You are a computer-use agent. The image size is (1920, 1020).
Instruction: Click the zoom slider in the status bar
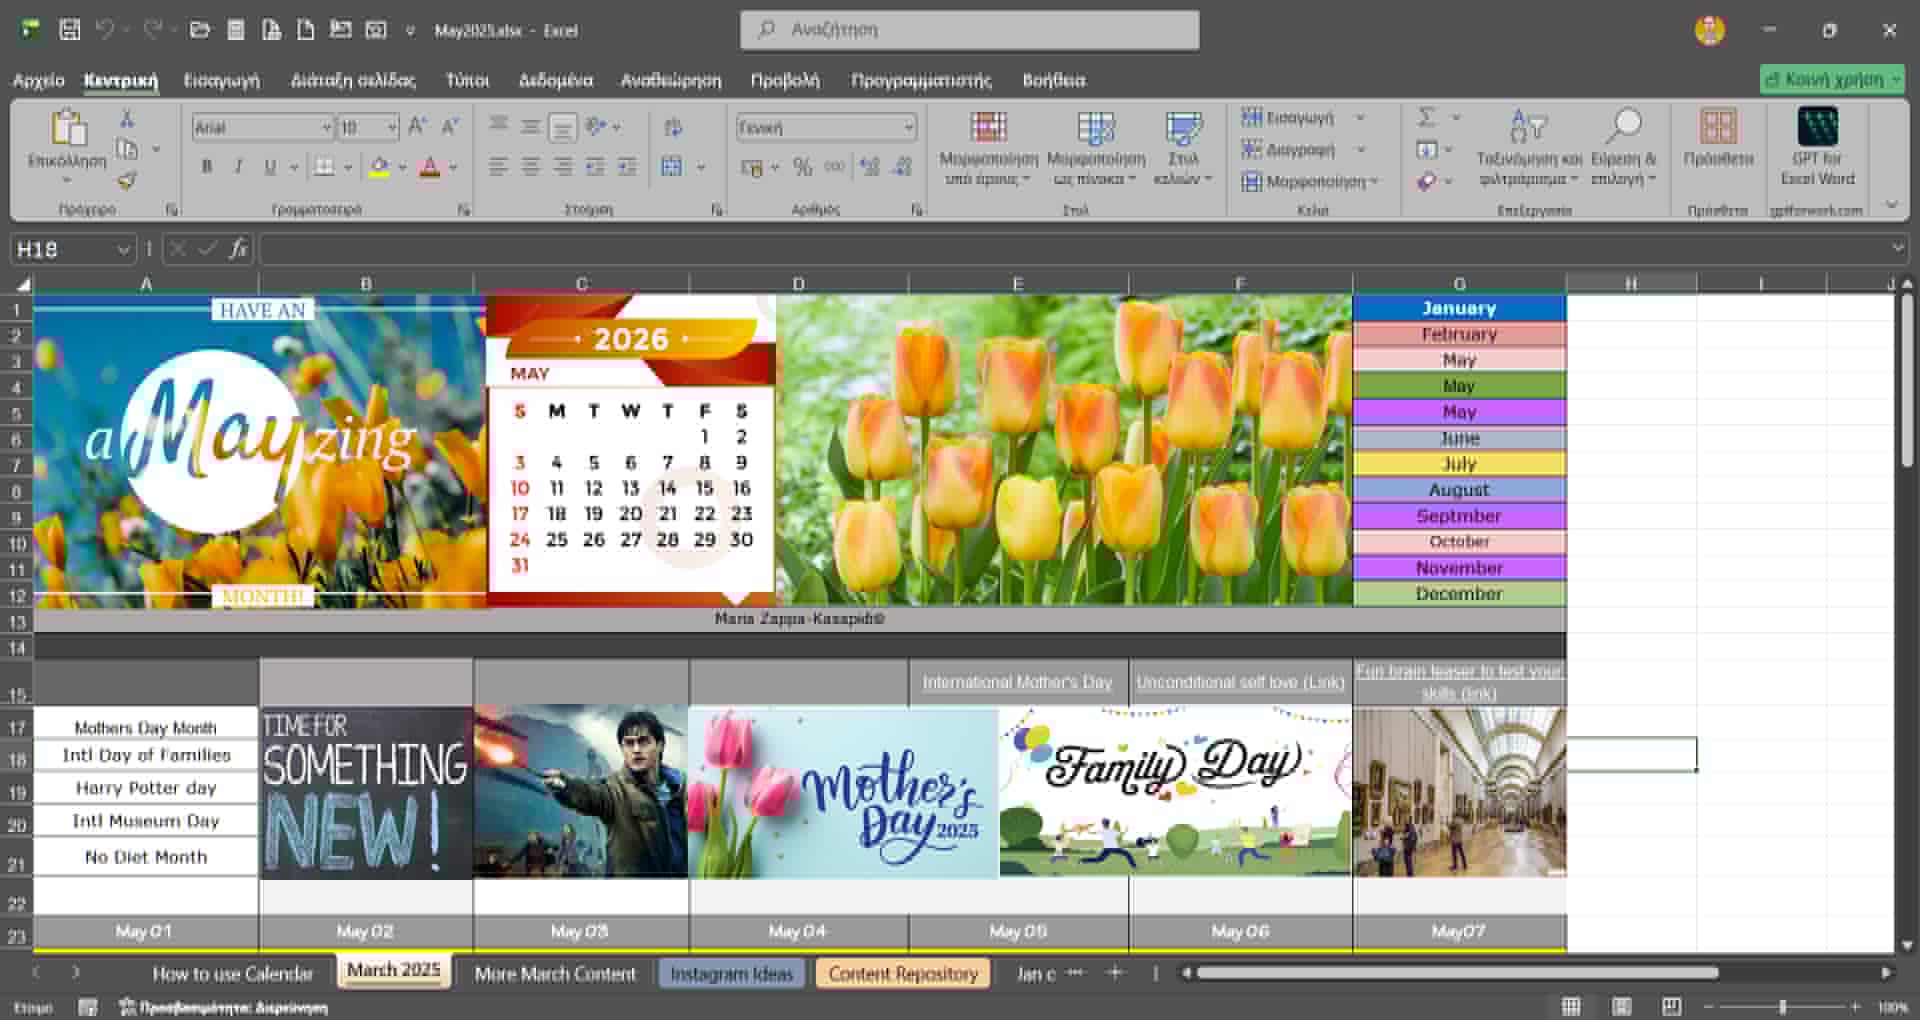1782,1007
